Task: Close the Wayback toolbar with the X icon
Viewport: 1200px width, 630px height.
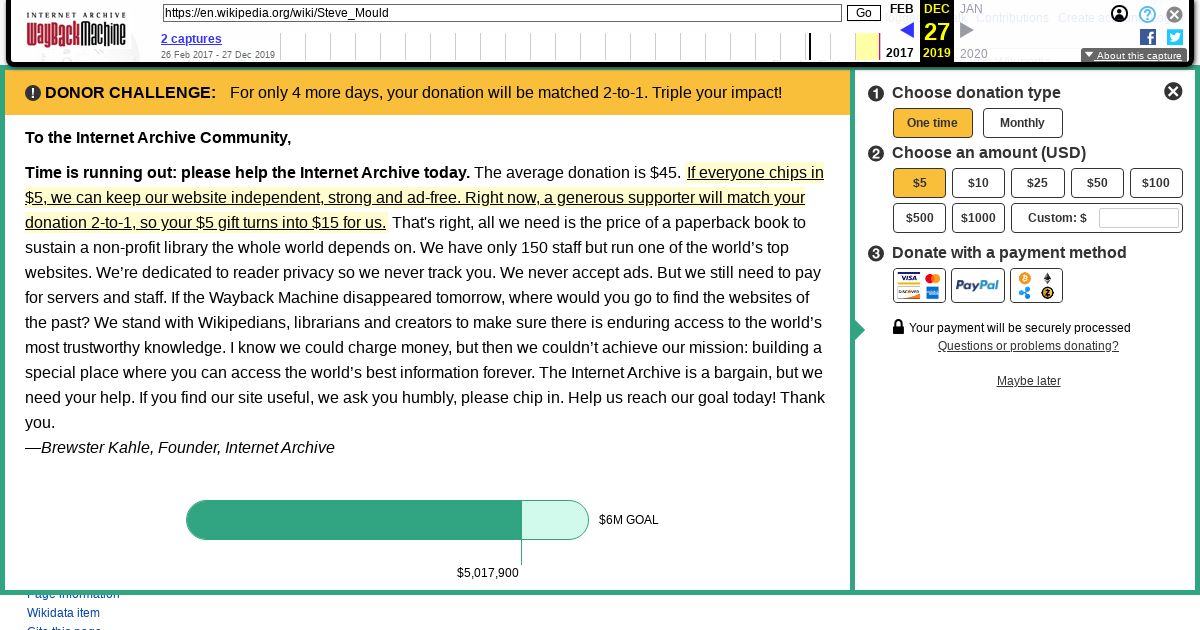Action: point(1175,14)
